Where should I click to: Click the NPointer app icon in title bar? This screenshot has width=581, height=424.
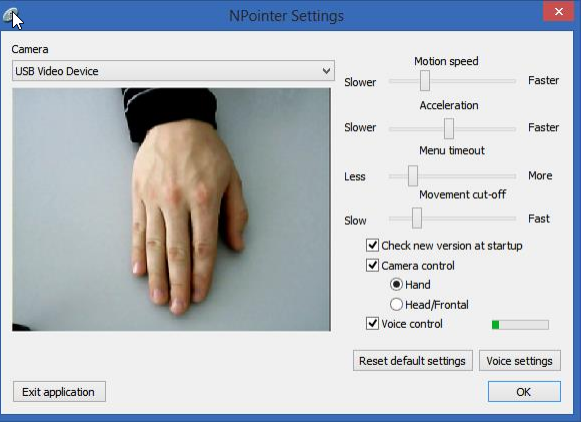tap(11, 16)
